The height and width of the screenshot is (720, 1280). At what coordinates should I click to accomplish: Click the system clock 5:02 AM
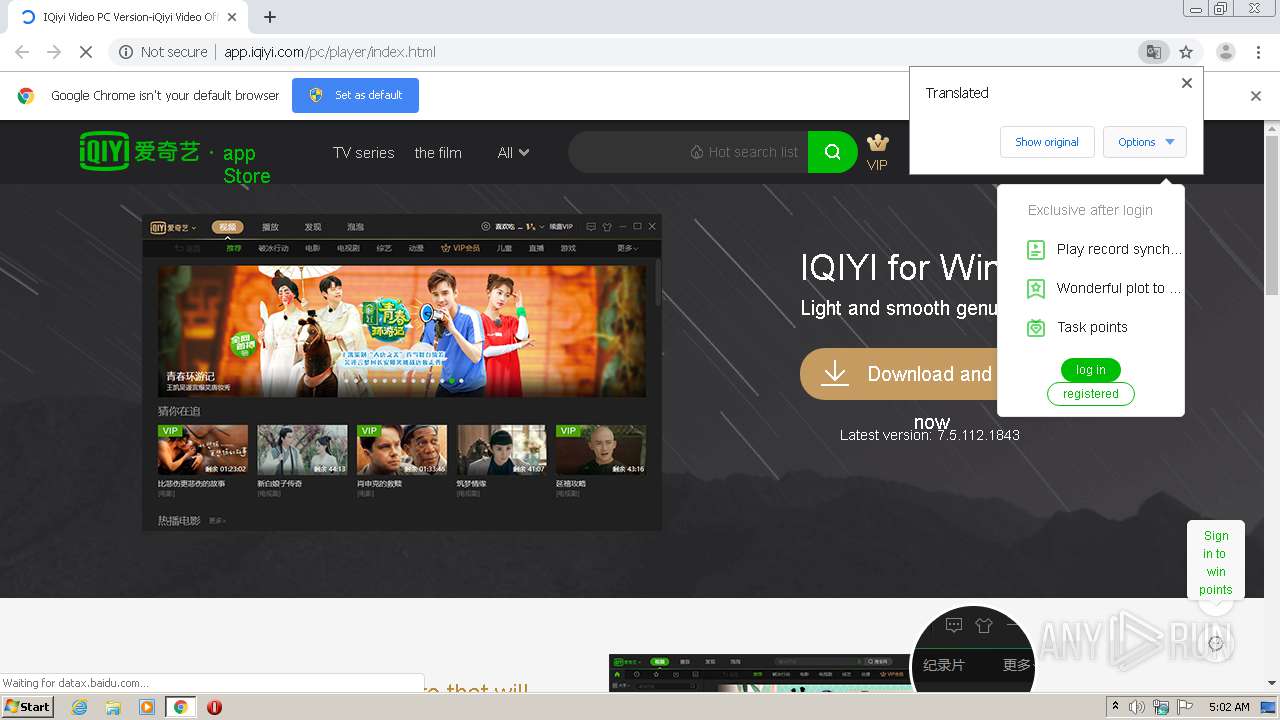pos(1229,707)
